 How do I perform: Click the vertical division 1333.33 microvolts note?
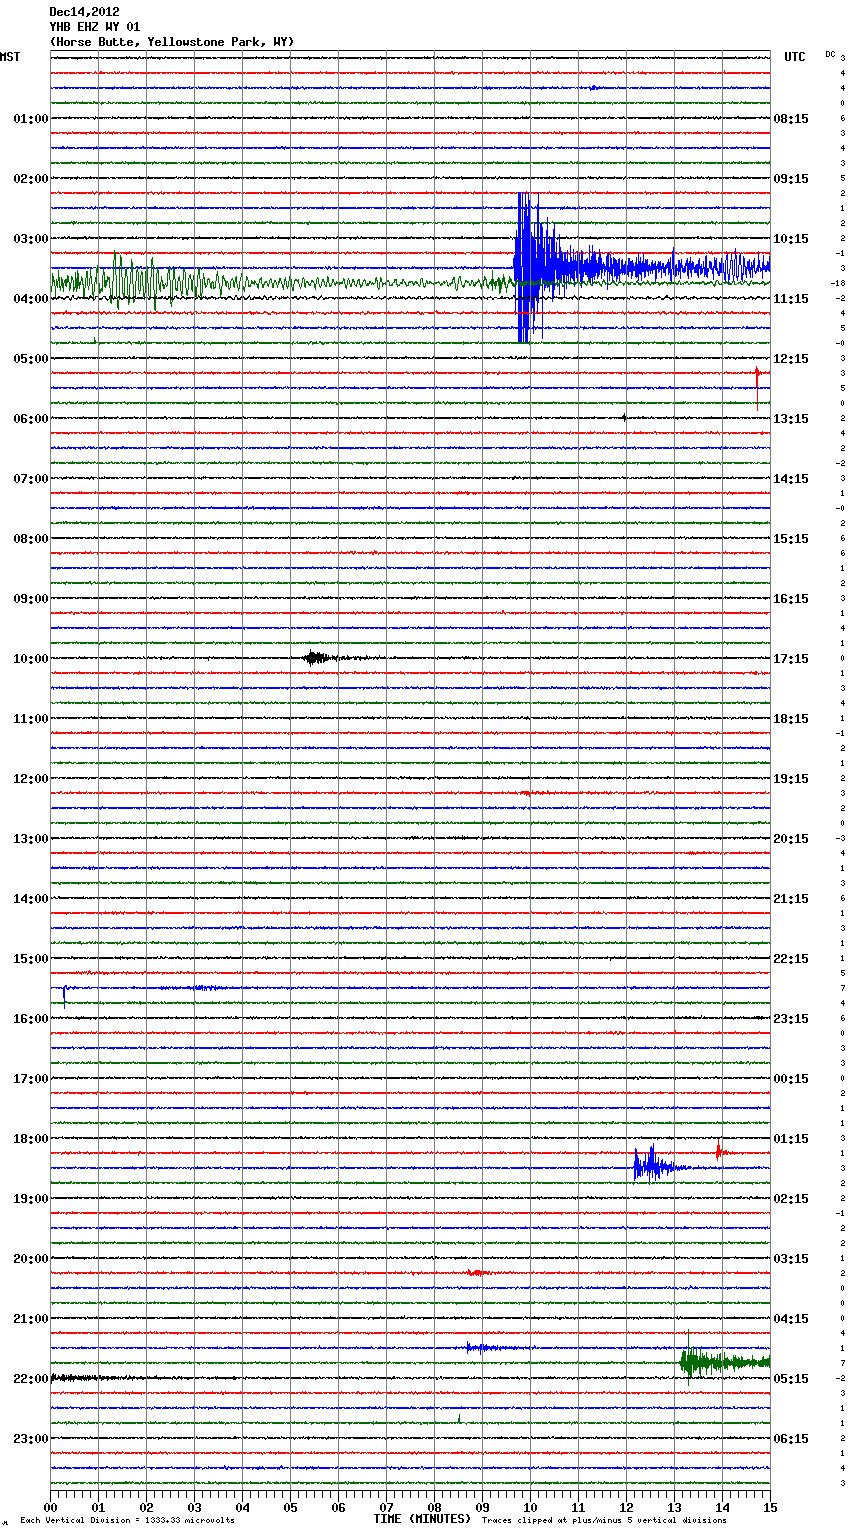(127, 1521)
